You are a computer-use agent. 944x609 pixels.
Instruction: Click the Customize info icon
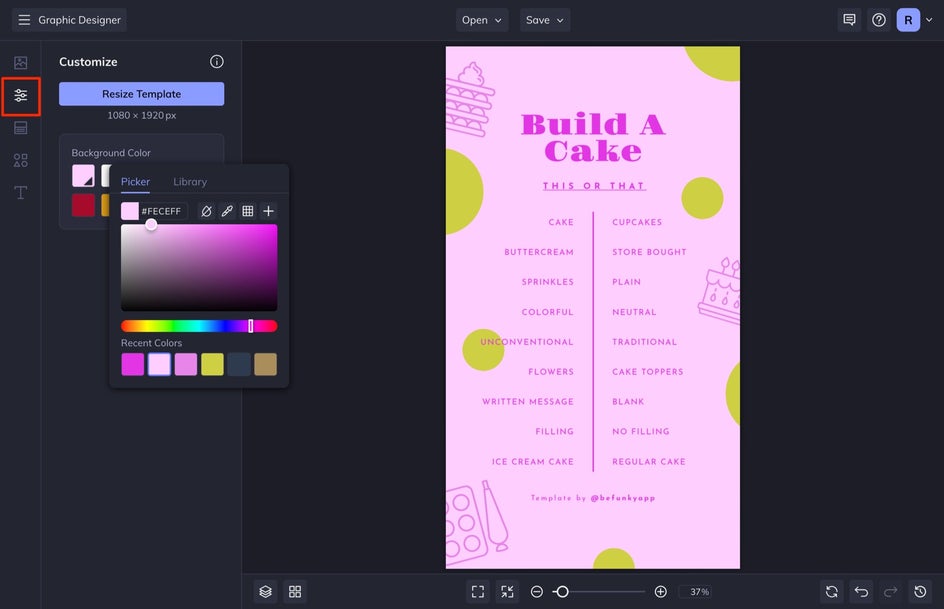click(217, 61)
